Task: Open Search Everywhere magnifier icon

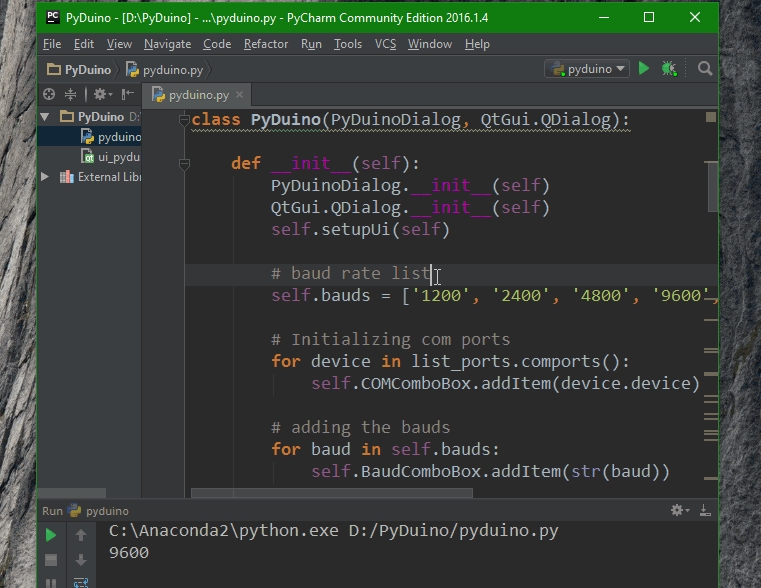Action: 705,68
